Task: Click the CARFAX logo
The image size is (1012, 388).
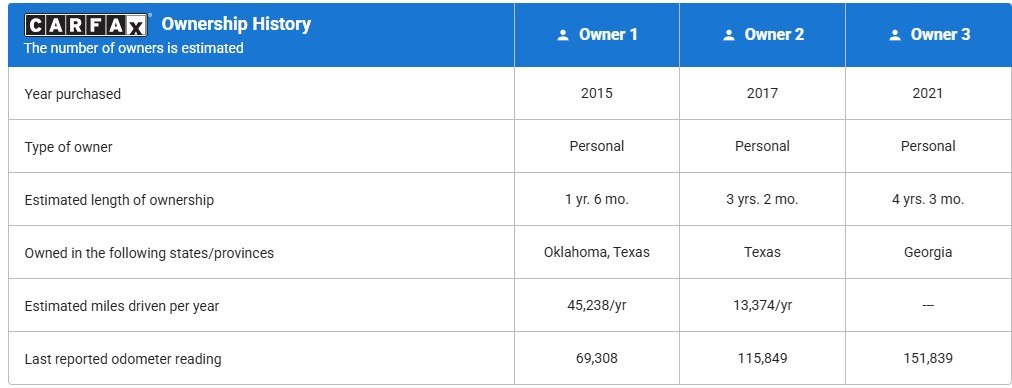Action: tap(86, 25)
